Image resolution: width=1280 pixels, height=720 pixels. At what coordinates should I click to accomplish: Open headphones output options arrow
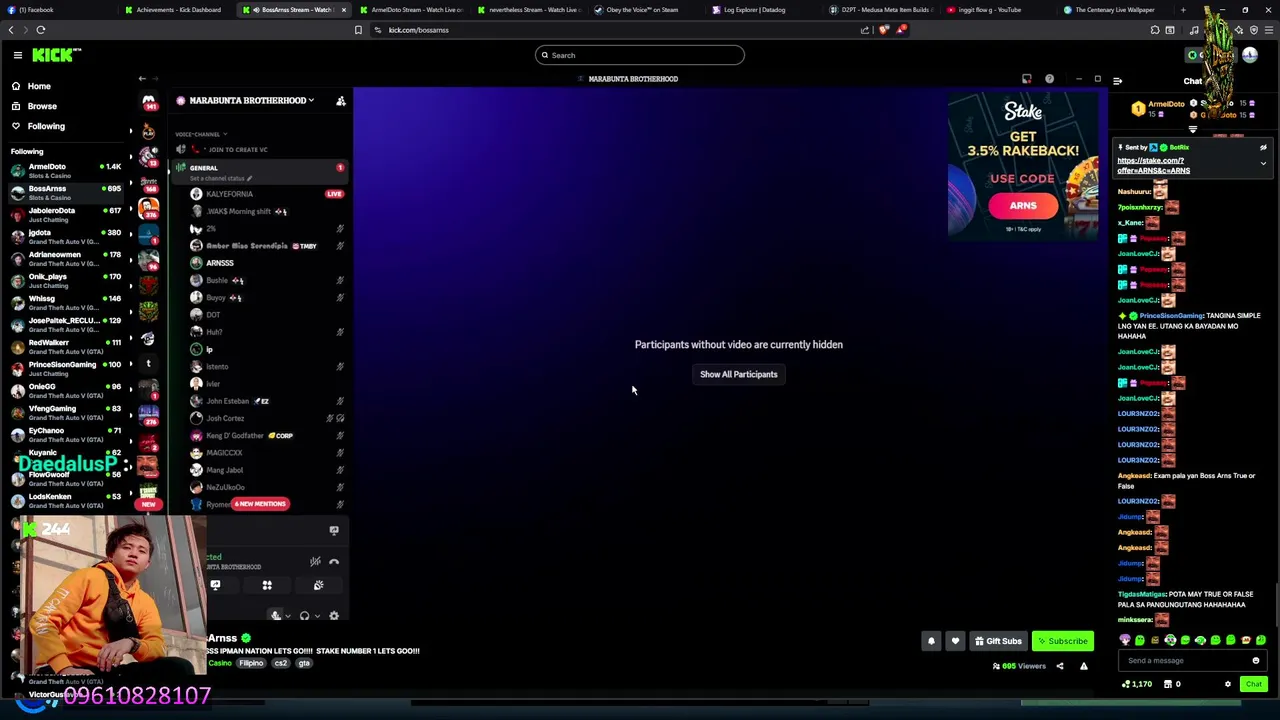pyautogui.click(x=316, y=616)
